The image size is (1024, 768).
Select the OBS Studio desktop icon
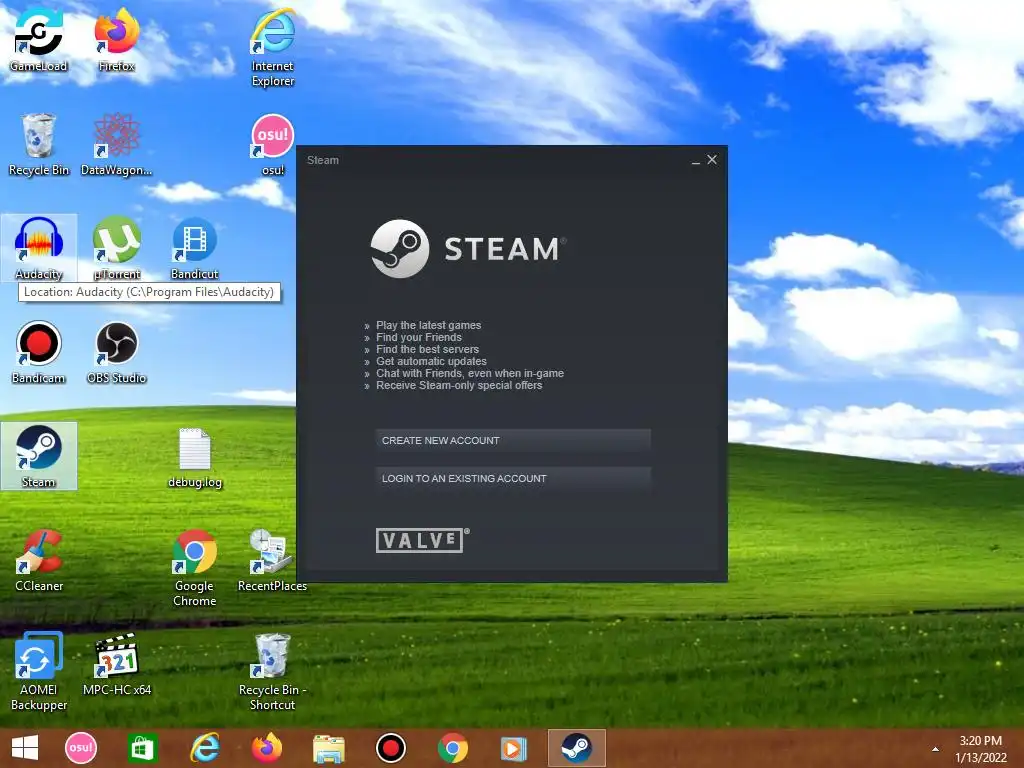117,352
